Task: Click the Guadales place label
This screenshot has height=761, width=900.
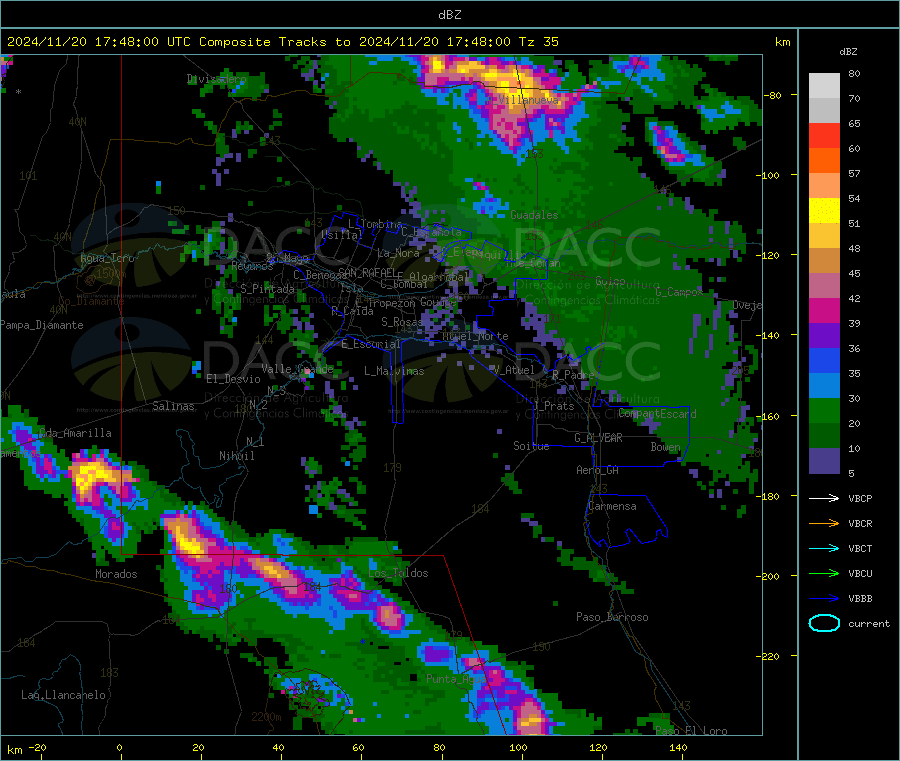Action: pyautogui.click(x=534, y=215)
